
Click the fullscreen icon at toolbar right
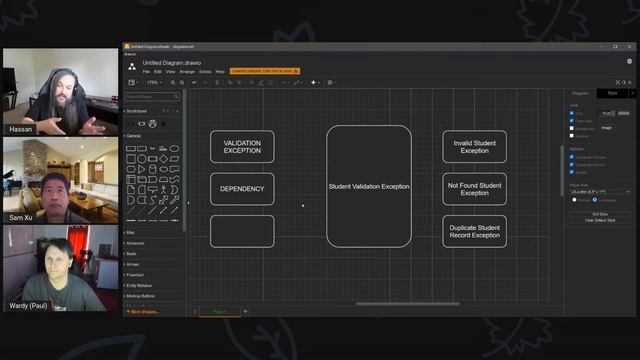click(x=618, y=82)
